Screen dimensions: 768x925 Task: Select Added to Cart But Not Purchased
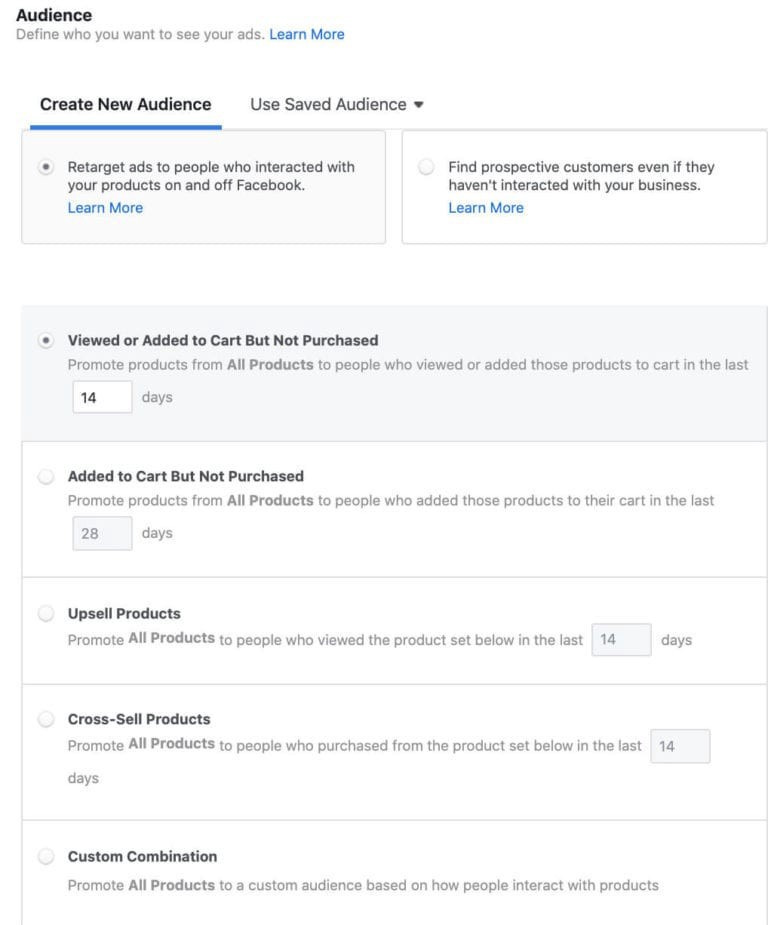(x=46, y=476)
